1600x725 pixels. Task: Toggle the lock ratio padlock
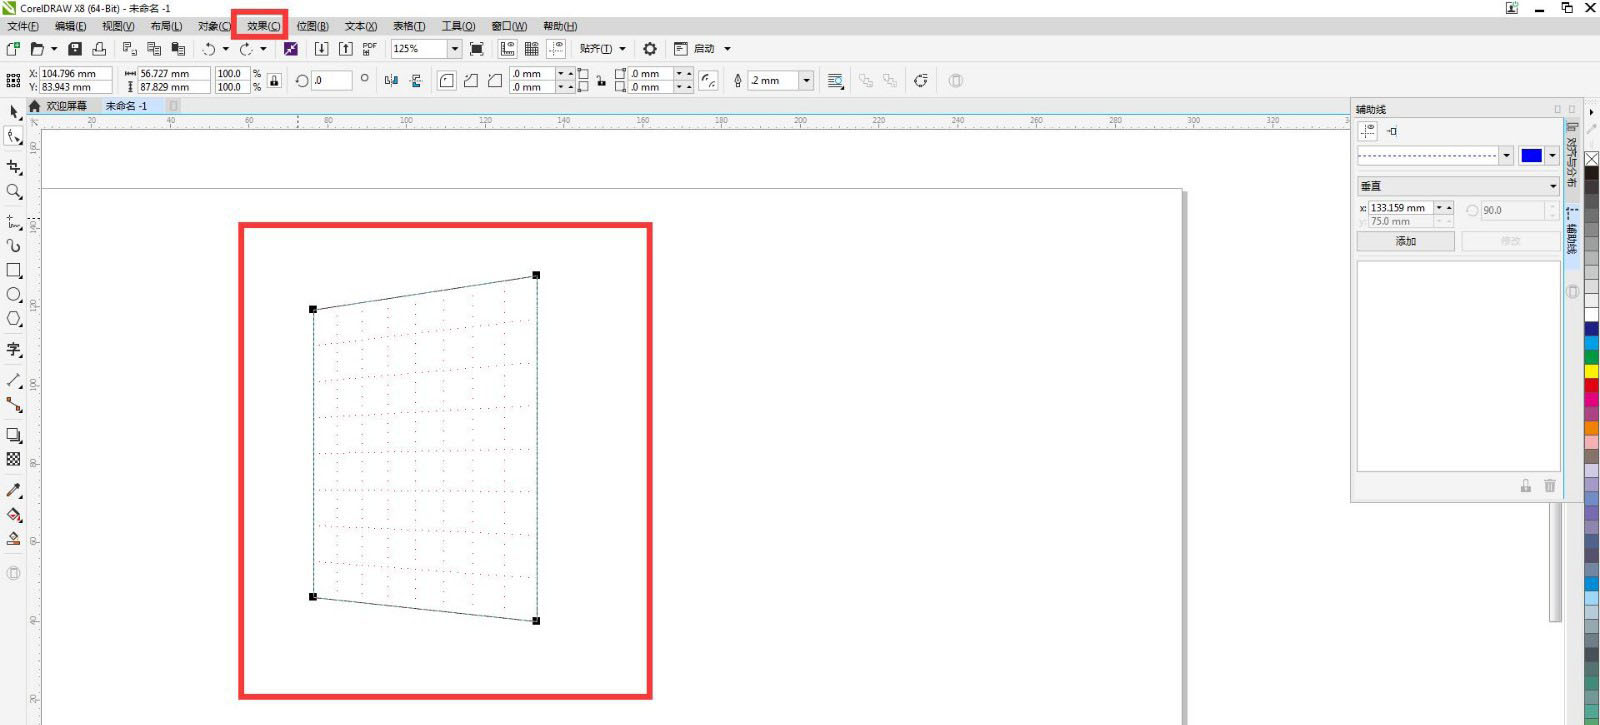274,81
